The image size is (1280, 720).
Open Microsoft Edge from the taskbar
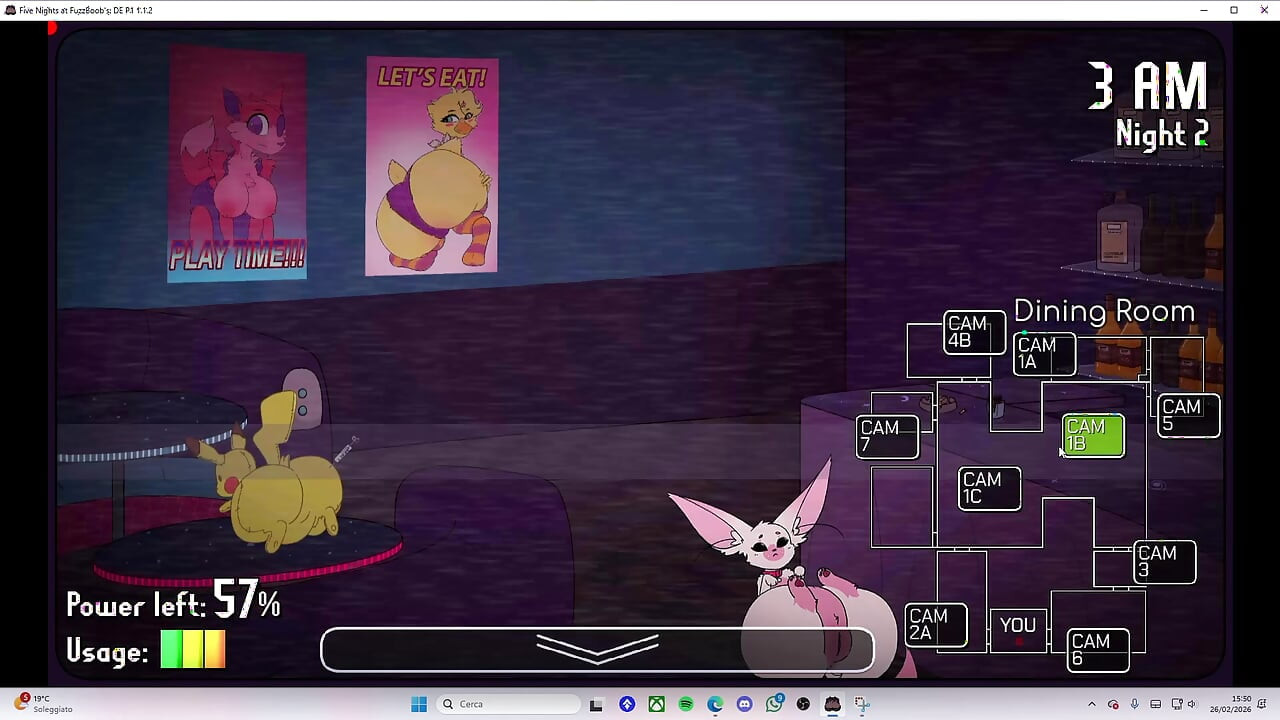coord(715,704)
